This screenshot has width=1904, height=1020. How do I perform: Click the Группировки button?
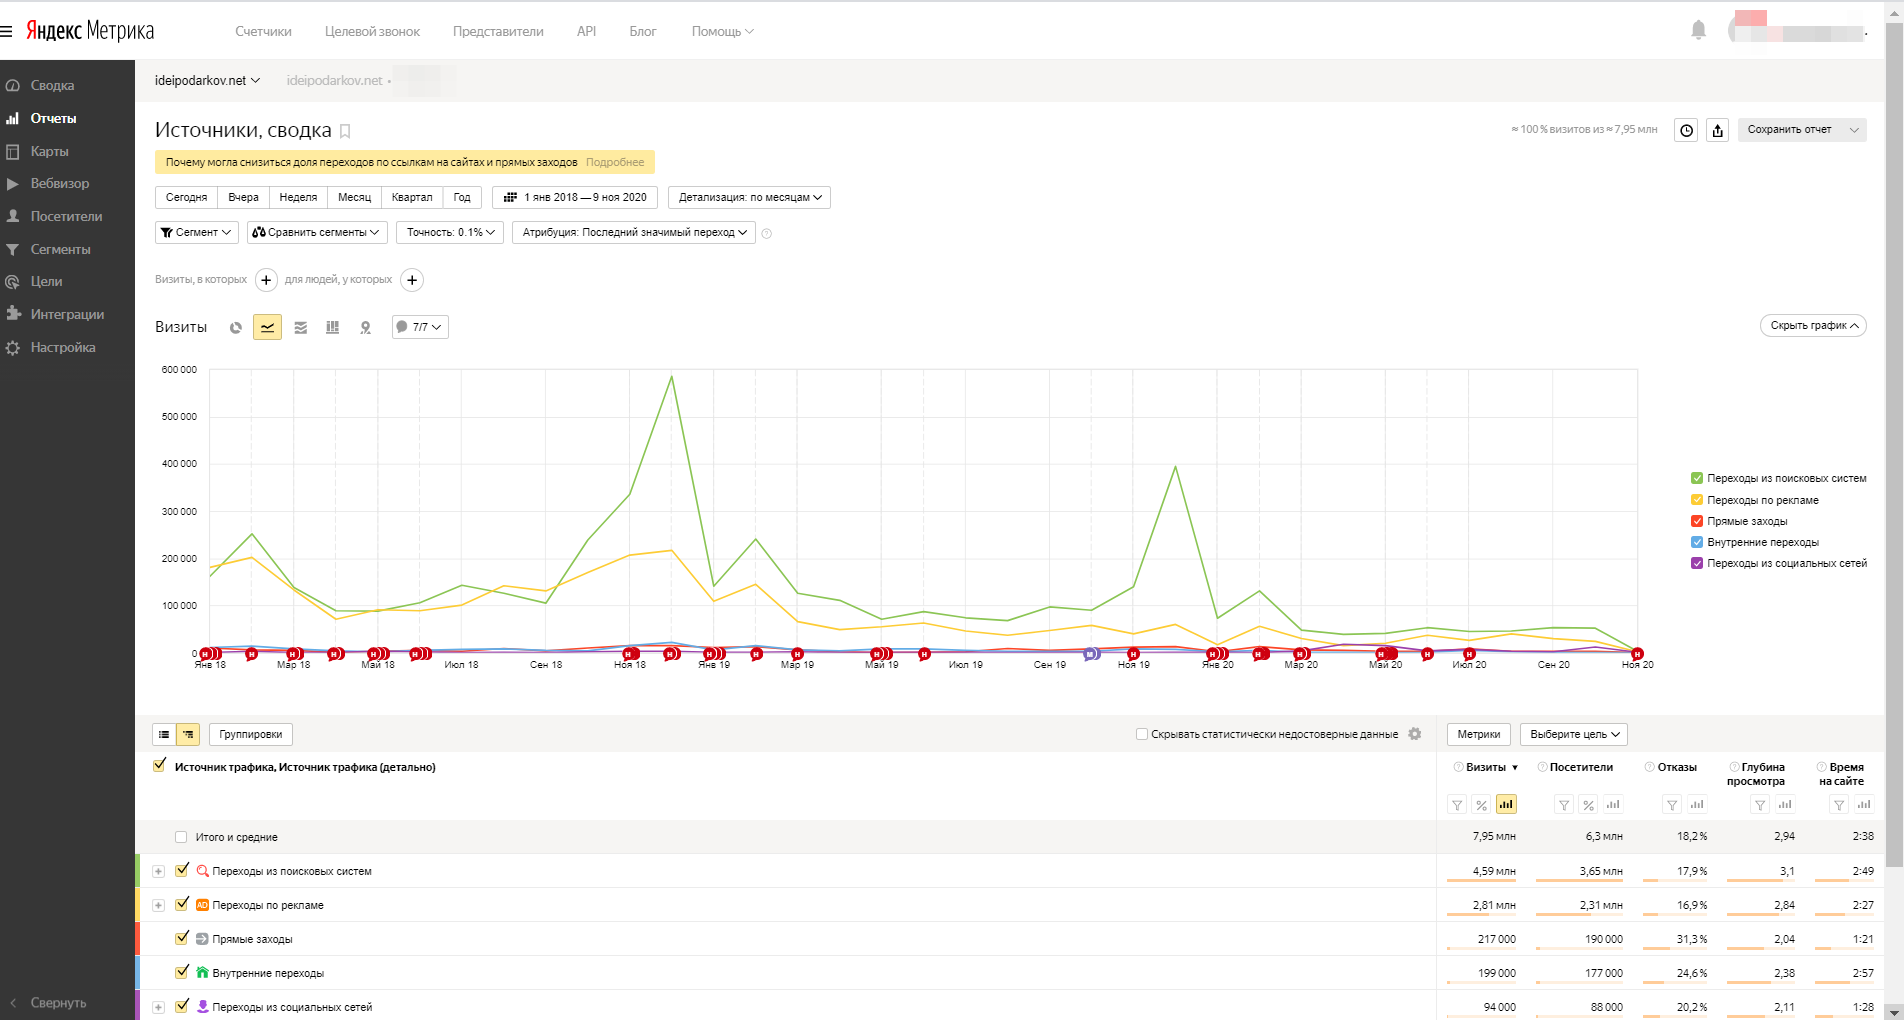251,734
